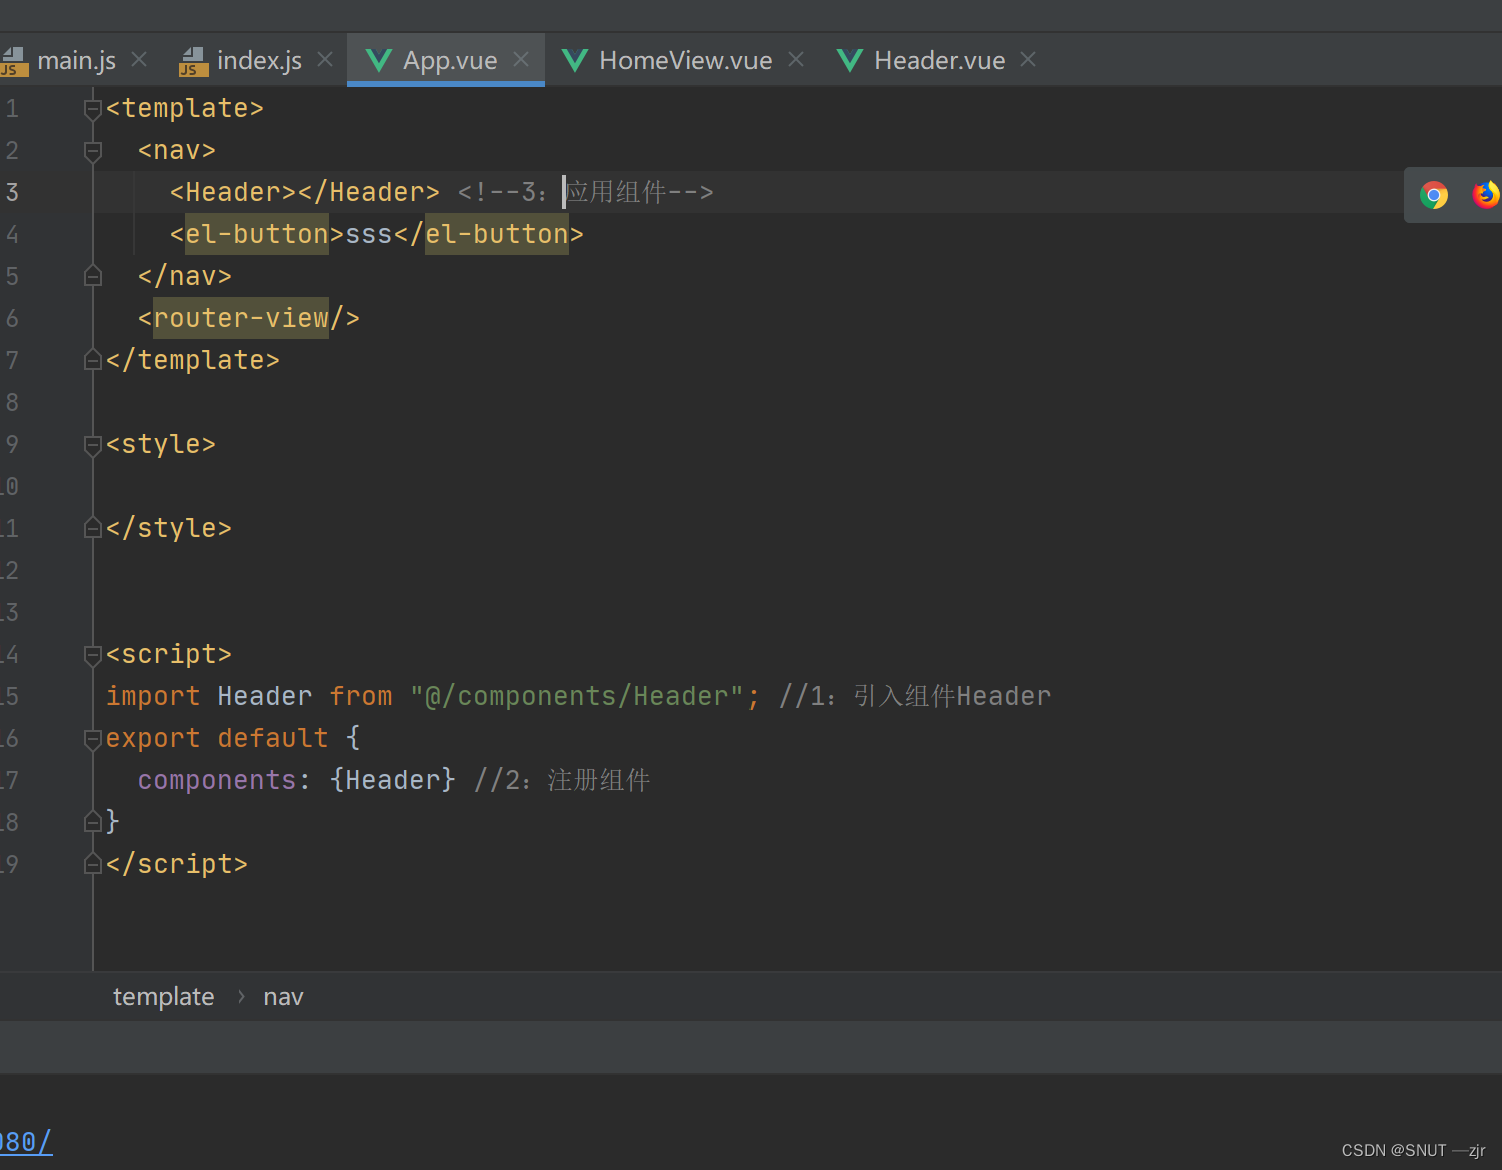
Task: Click the 'from' keyword in import line
Action: pos(361,696)
